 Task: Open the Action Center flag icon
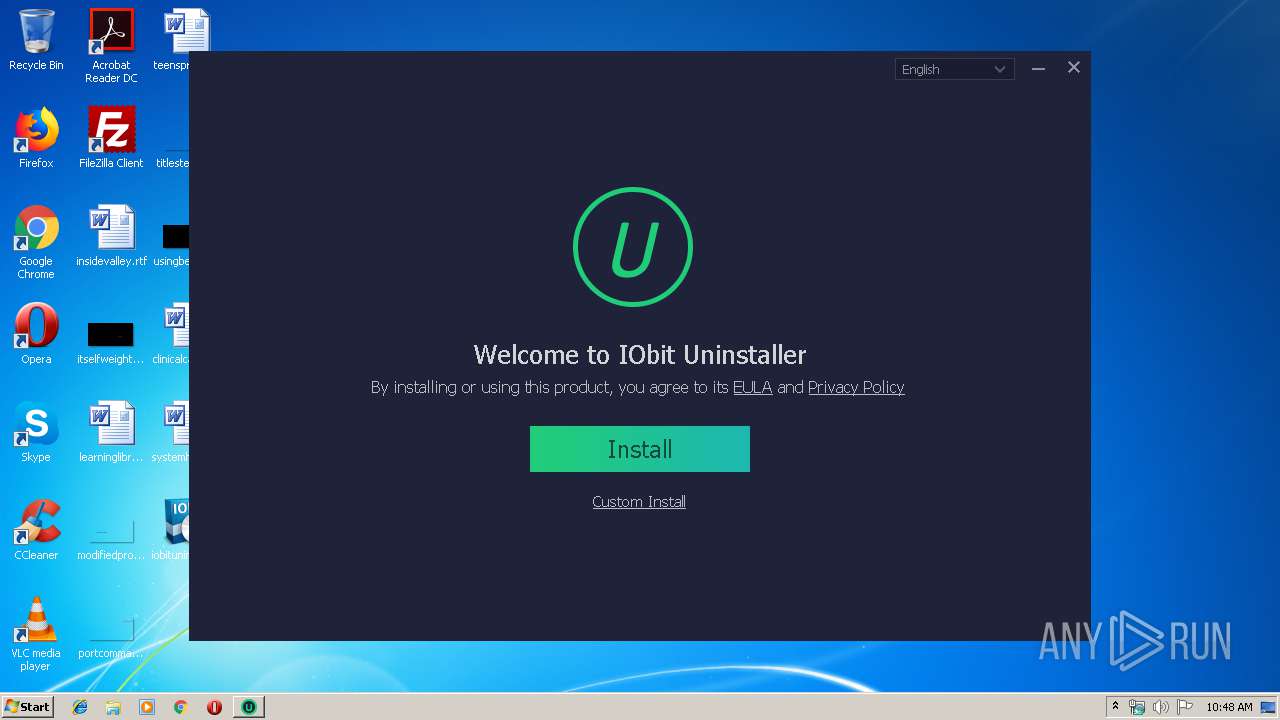point(1185,707)
